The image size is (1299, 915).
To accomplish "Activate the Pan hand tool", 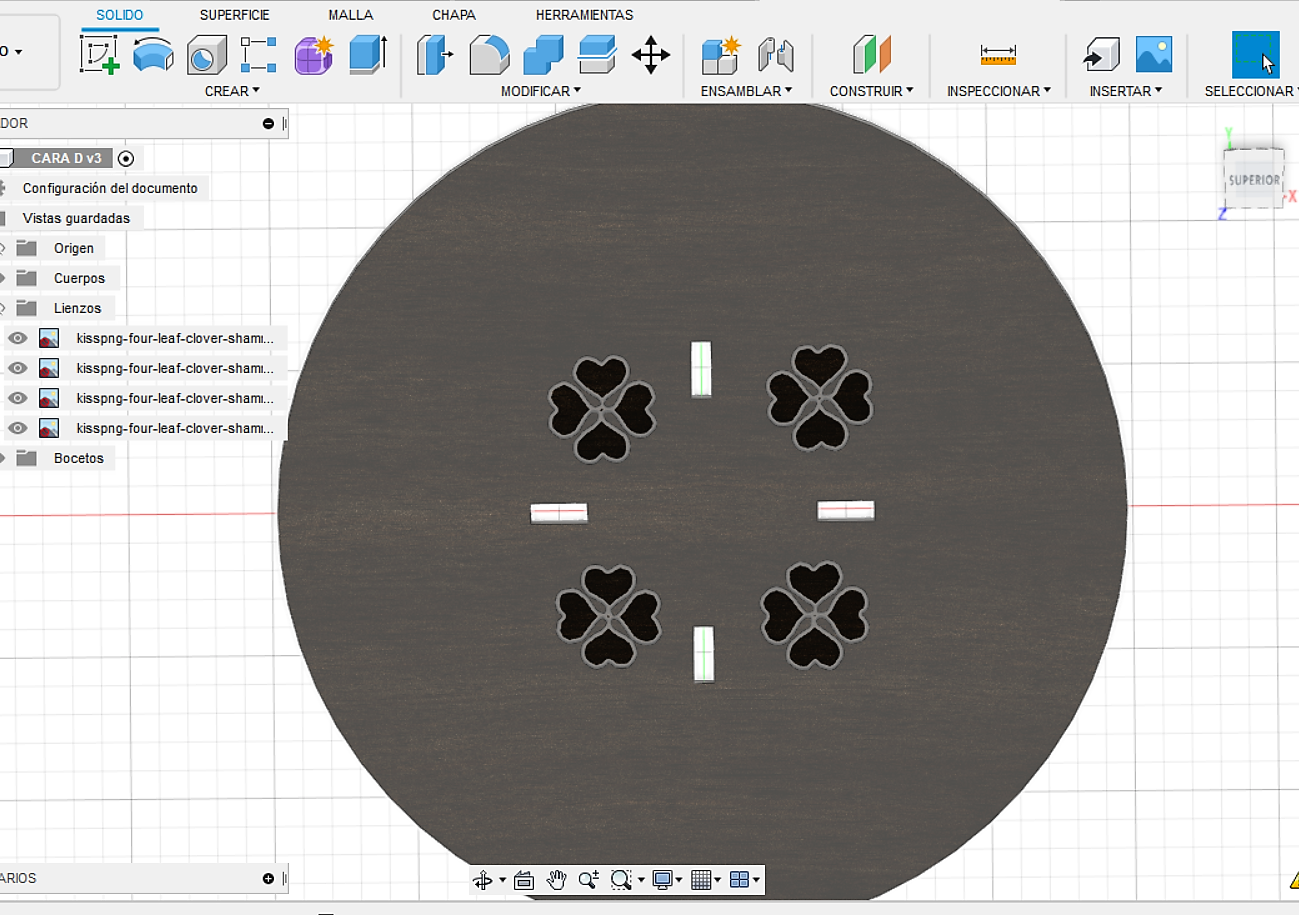I will pyautogui.click(x=556, y=880).
